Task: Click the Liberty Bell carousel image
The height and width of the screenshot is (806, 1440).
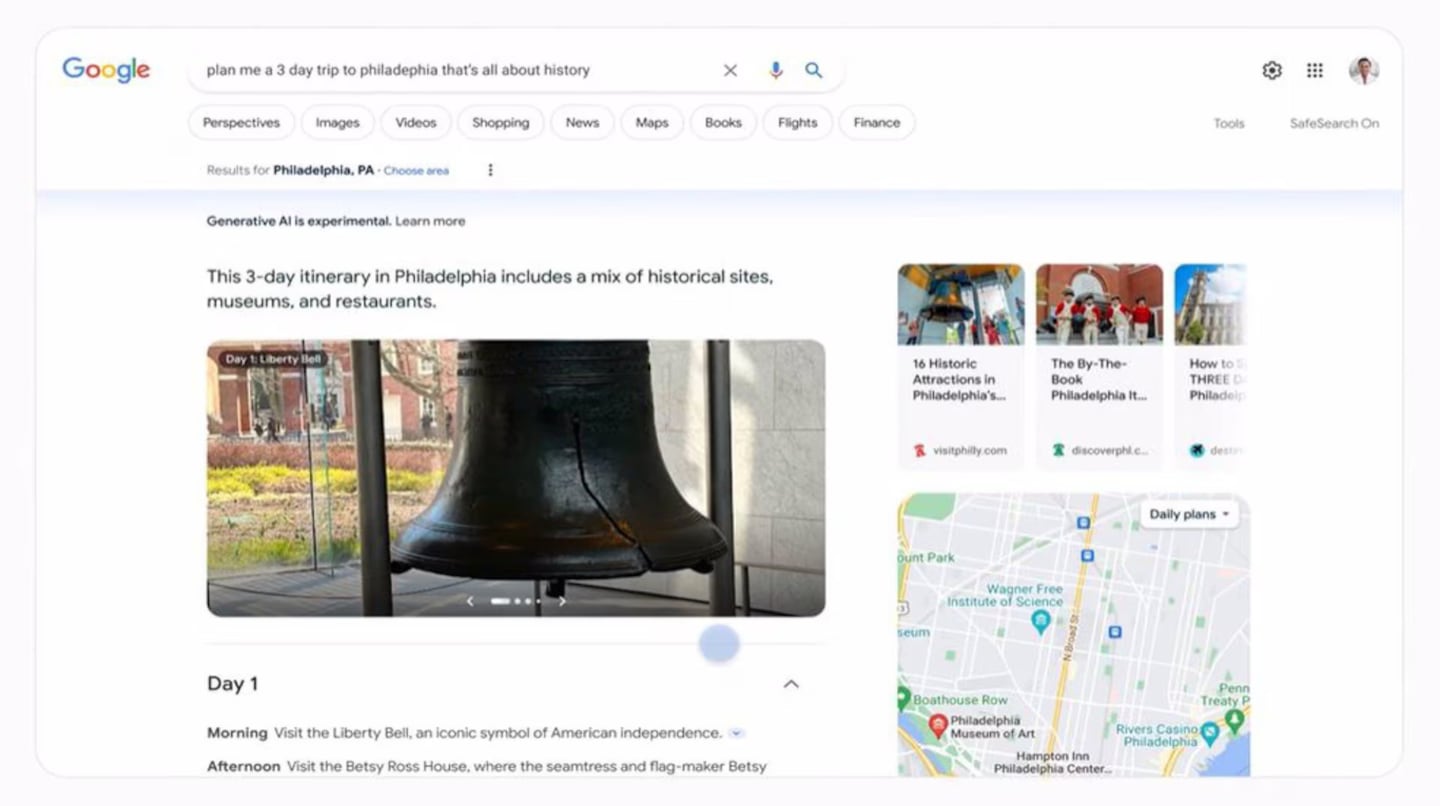Action: (x=516, y=478)
